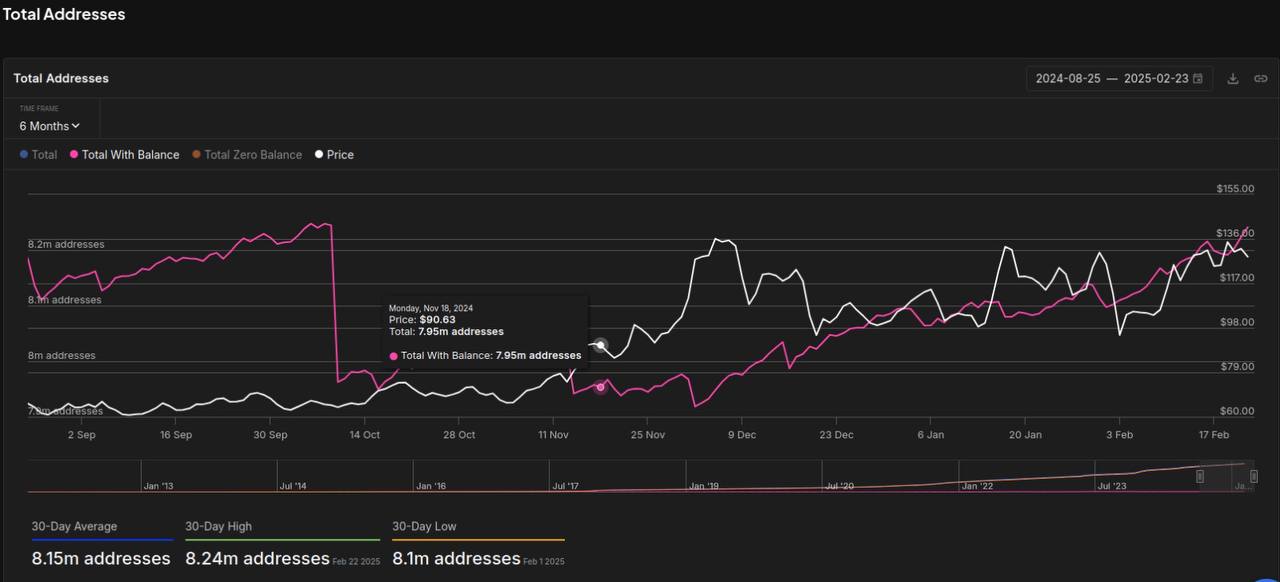
Task: Click the white Price legend dot
Action: coord(319,155)
